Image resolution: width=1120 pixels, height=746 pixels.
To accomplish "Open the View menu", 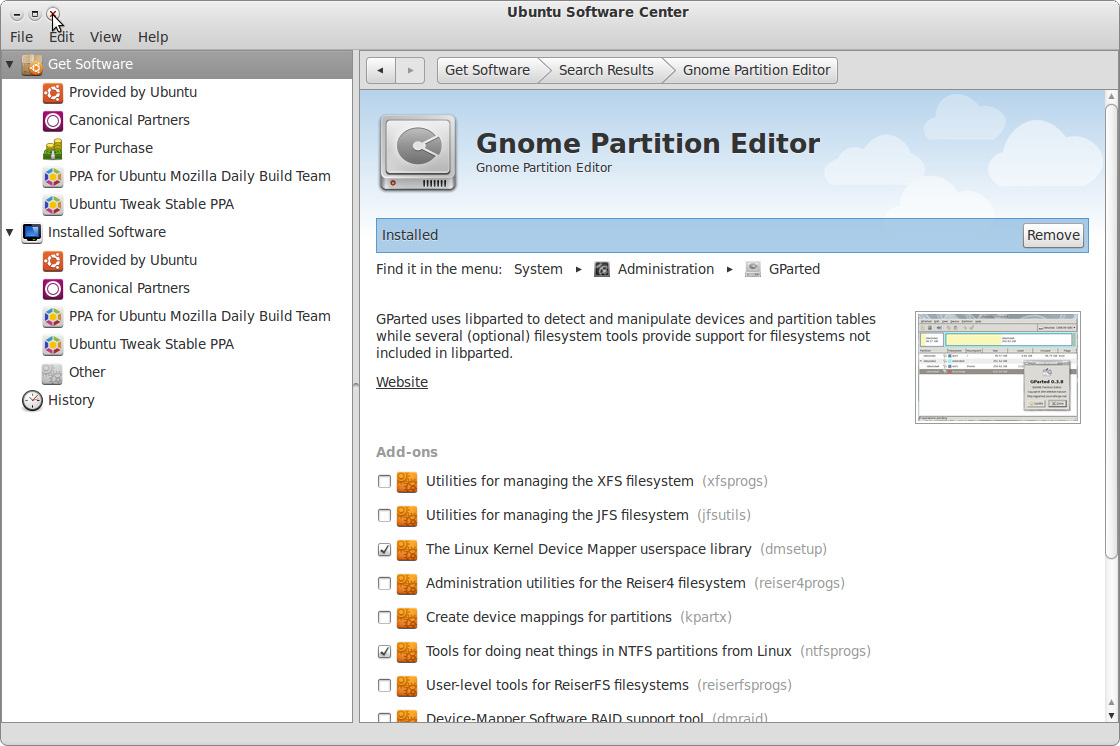I will pos(106,37).
